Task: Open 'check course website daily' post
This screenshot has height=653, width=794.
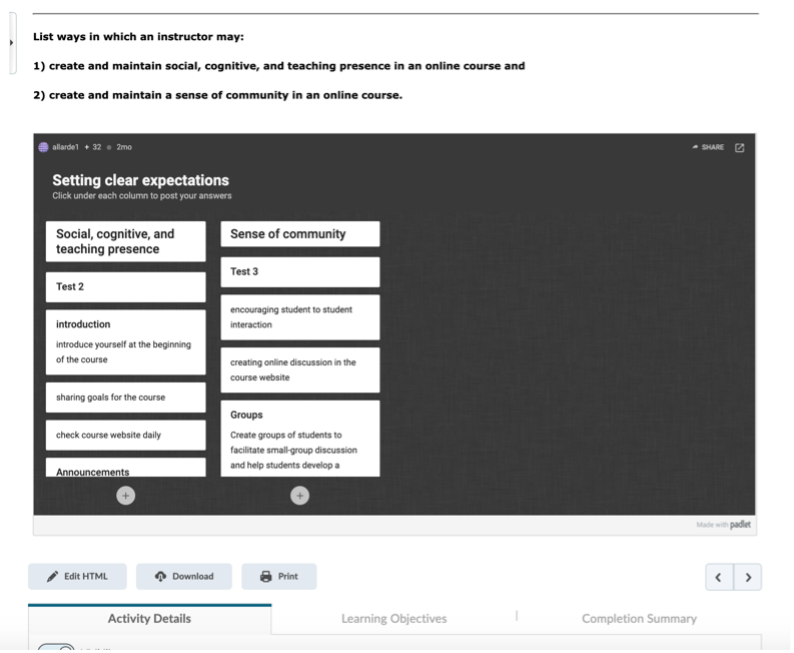Action: click(126, 435)
